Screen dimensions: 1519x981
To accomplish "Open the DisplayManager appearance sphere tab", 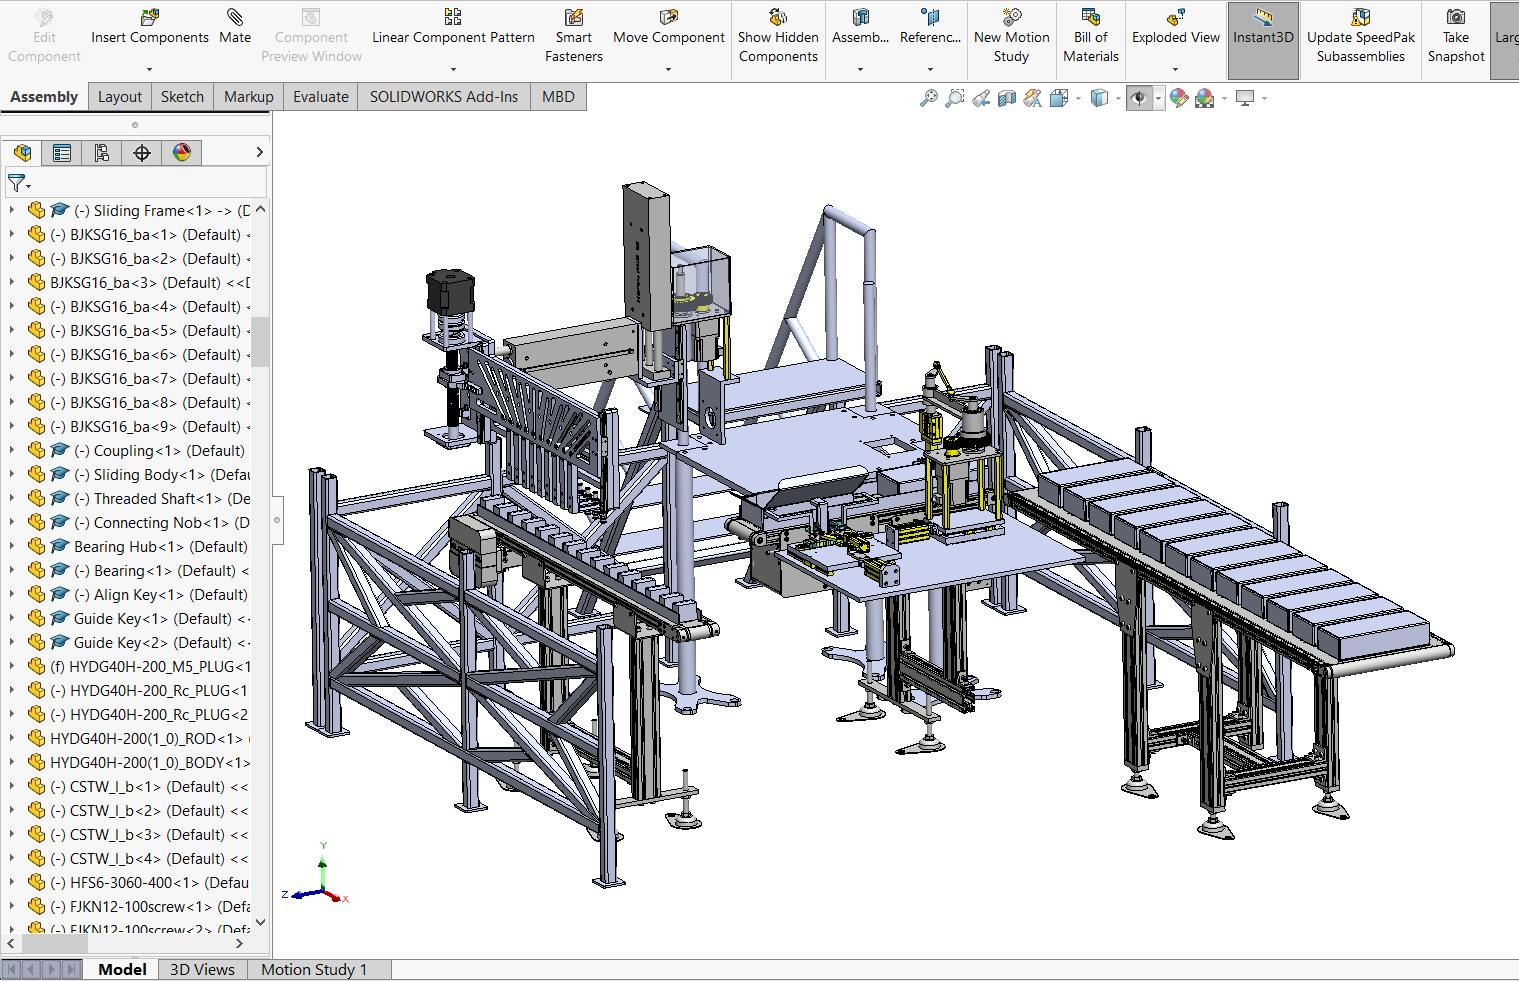I will pyautogui.click(x=181, y=153).
